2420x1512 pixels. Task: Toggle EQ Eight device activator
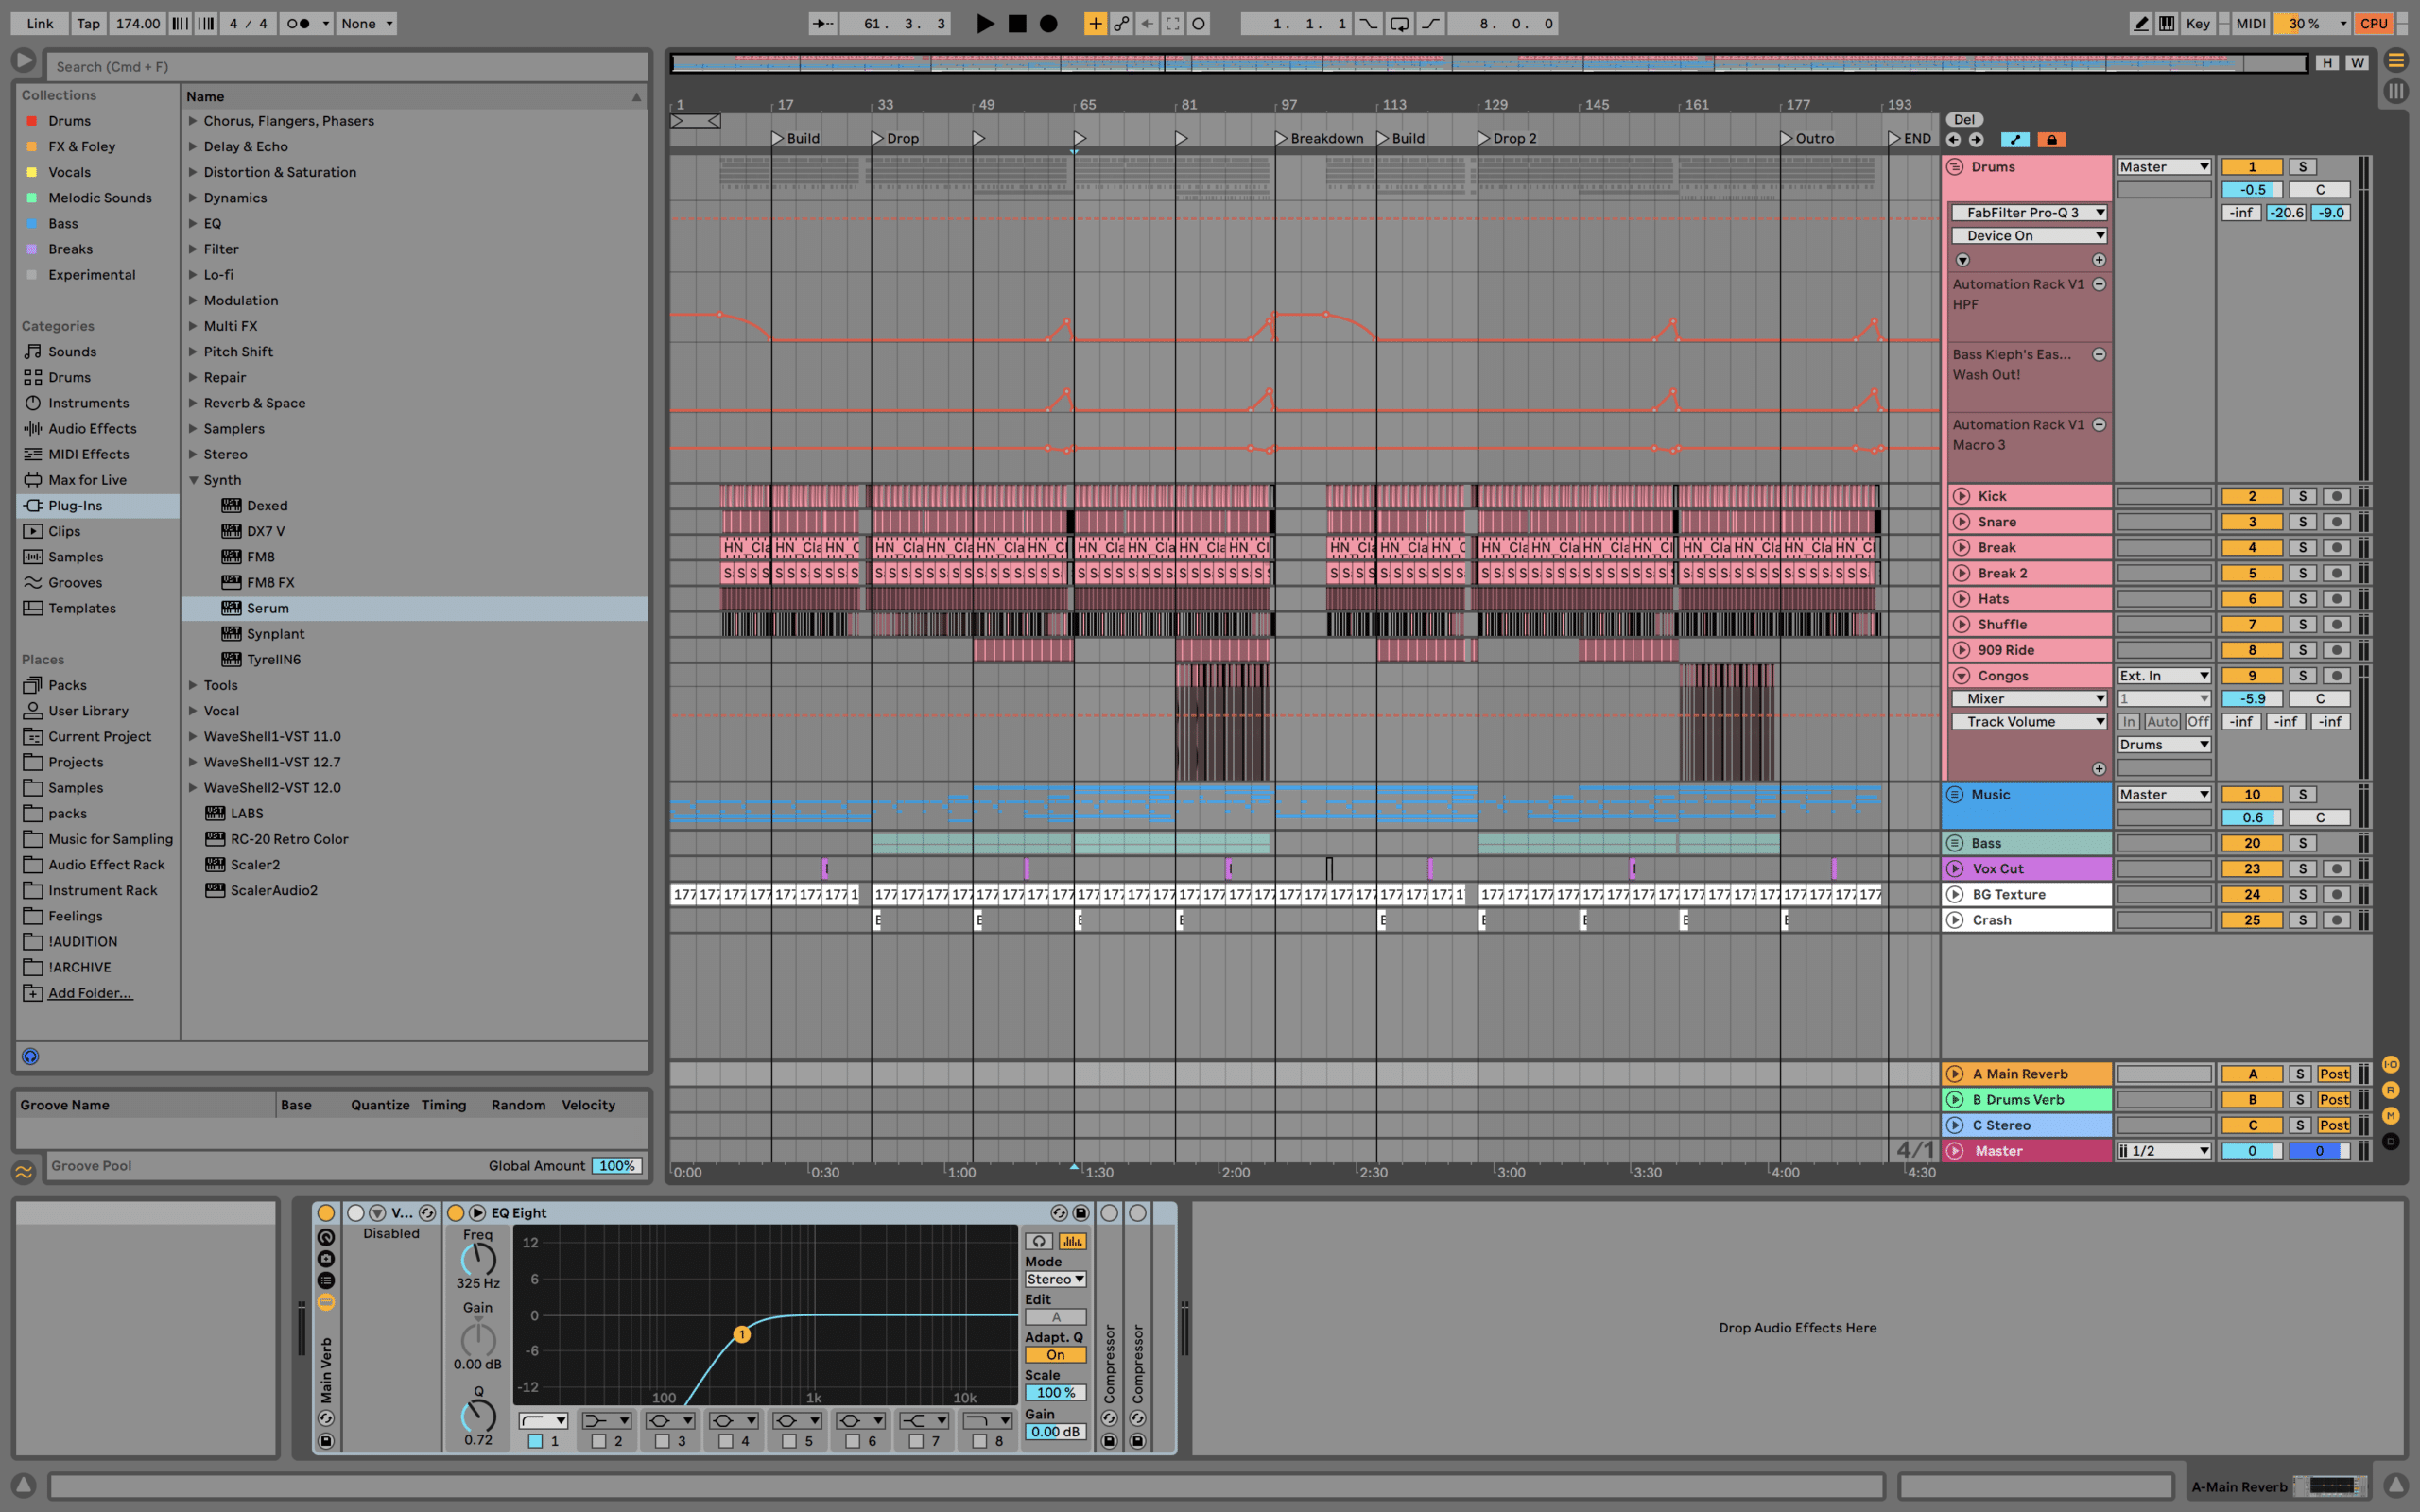[455, 1213]
